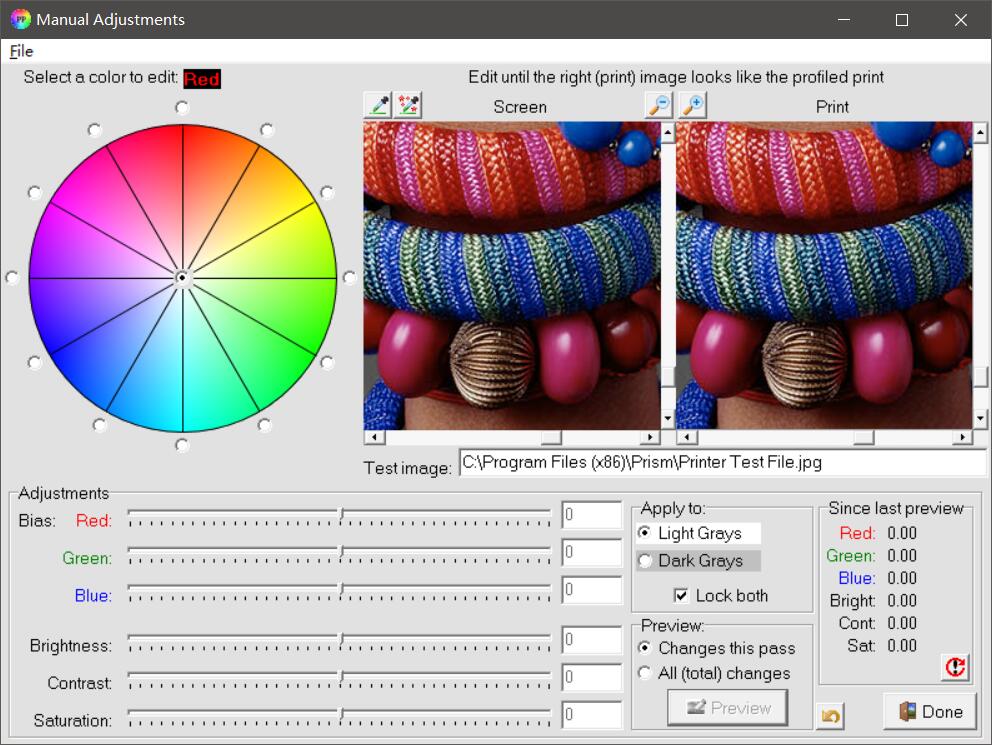
Task: Toggle the Lock both checkbox
Action: [682, 596]
